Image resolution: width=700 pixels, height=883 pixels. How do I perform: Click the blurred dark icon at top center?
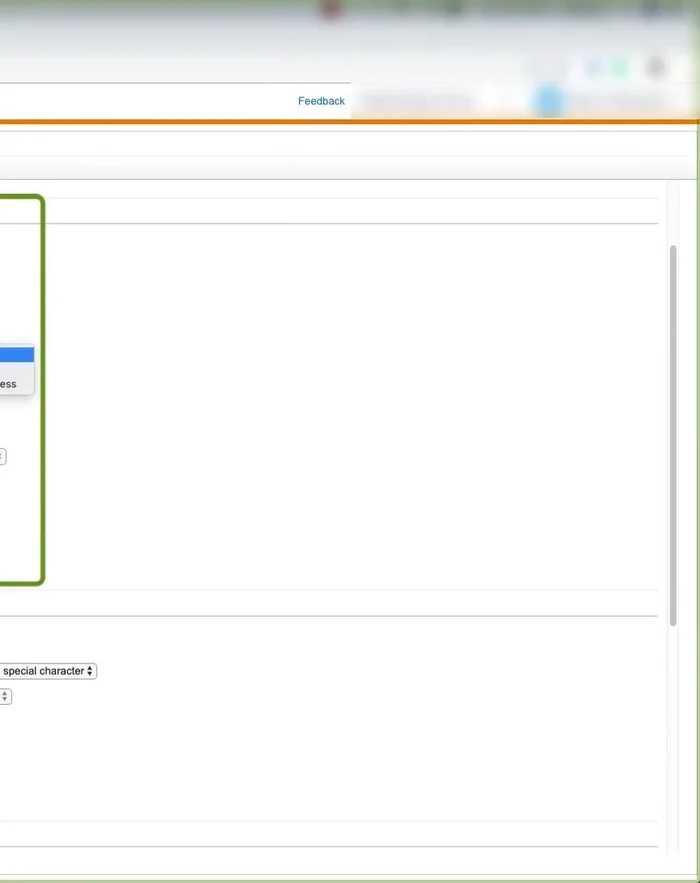(453, 10)
